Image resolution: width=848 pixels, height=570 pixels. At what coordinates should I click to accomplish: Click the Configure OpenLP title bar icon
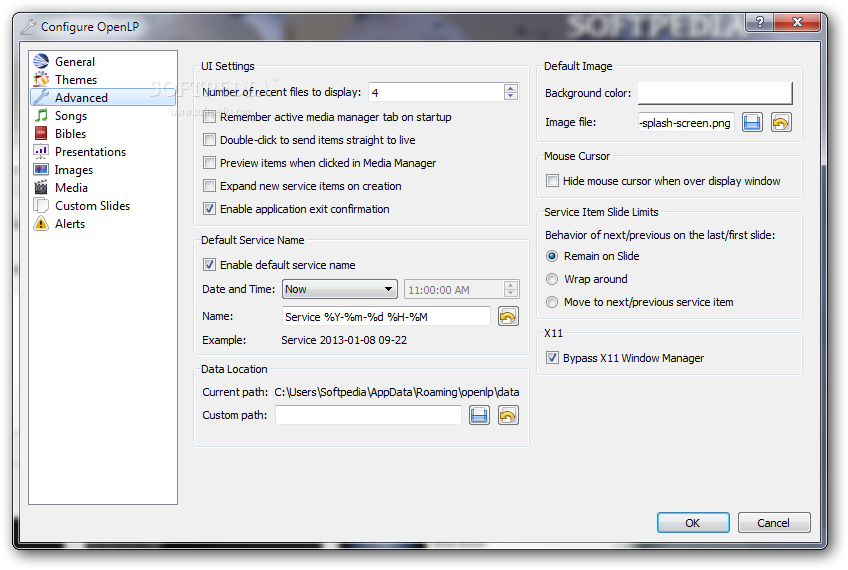tap(28, 26)
